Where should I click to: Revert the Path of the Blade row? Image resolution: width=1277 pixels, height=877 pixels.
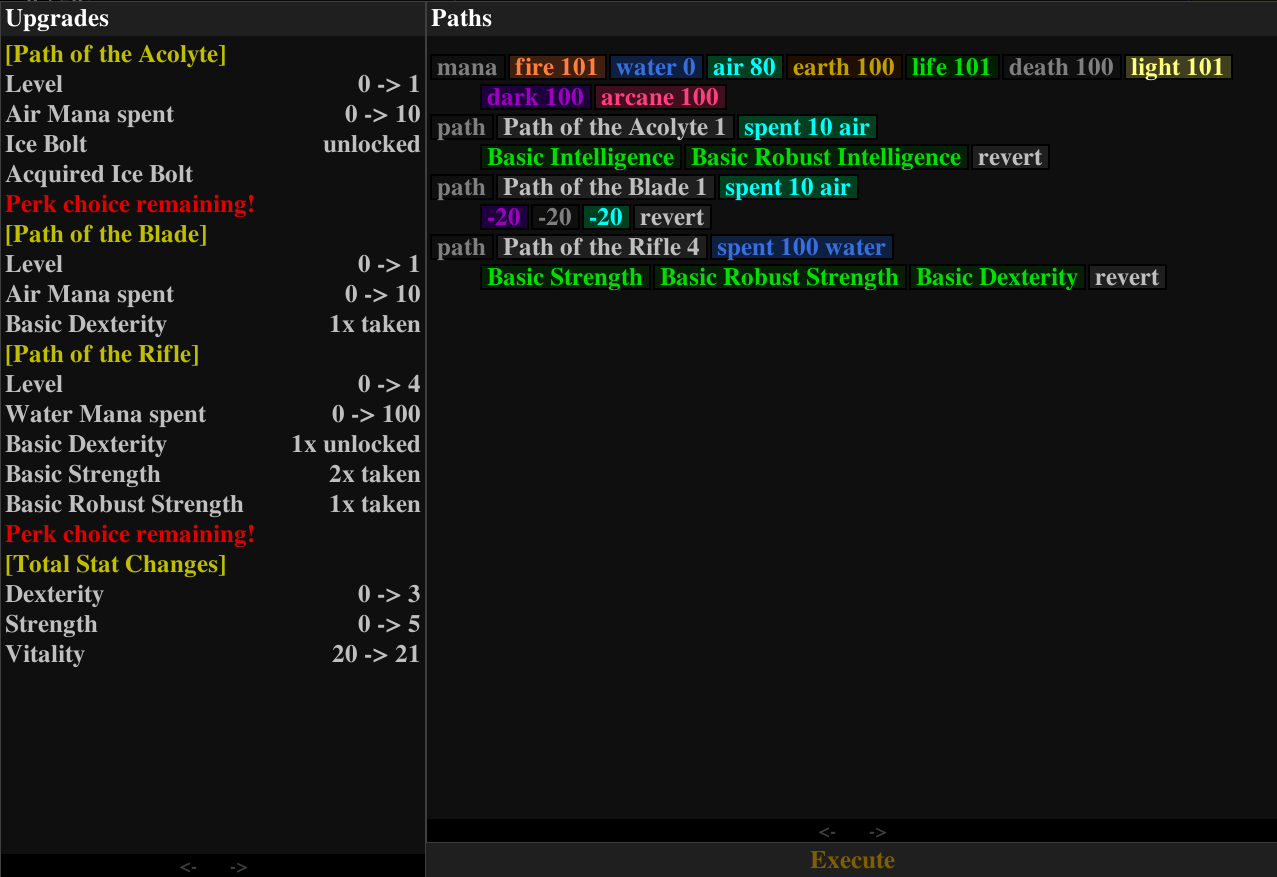[x=672, y=217]
